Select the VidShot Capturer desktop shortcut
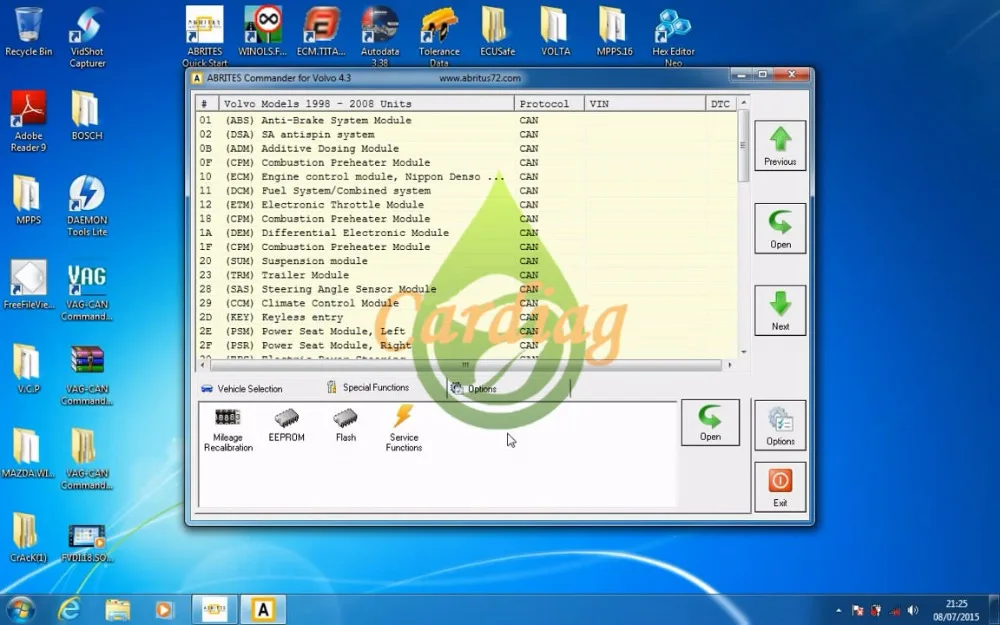Viewport: 1000px width, 625px height. [87, 37]
